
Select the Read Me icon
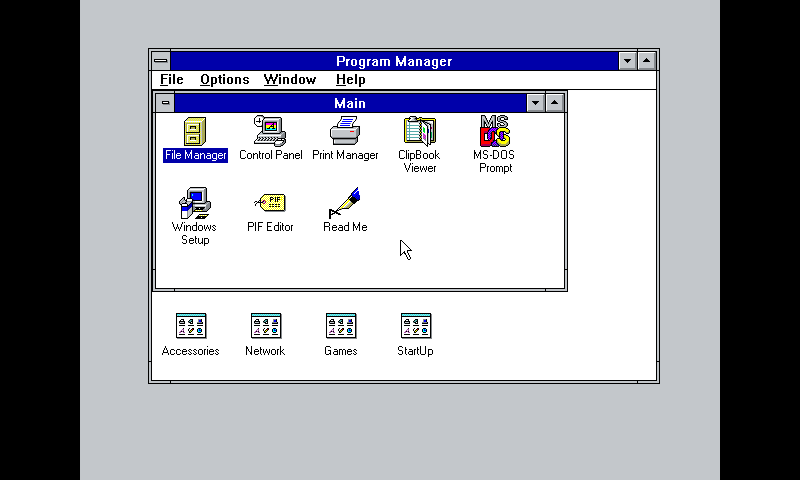click(345, 204)
